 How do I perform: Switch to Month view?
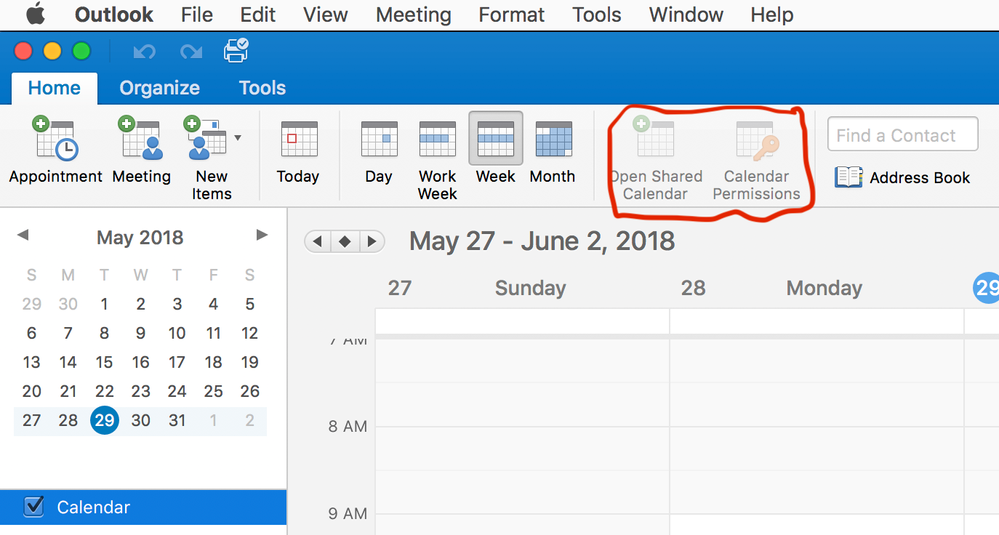(x=553, y=153)
